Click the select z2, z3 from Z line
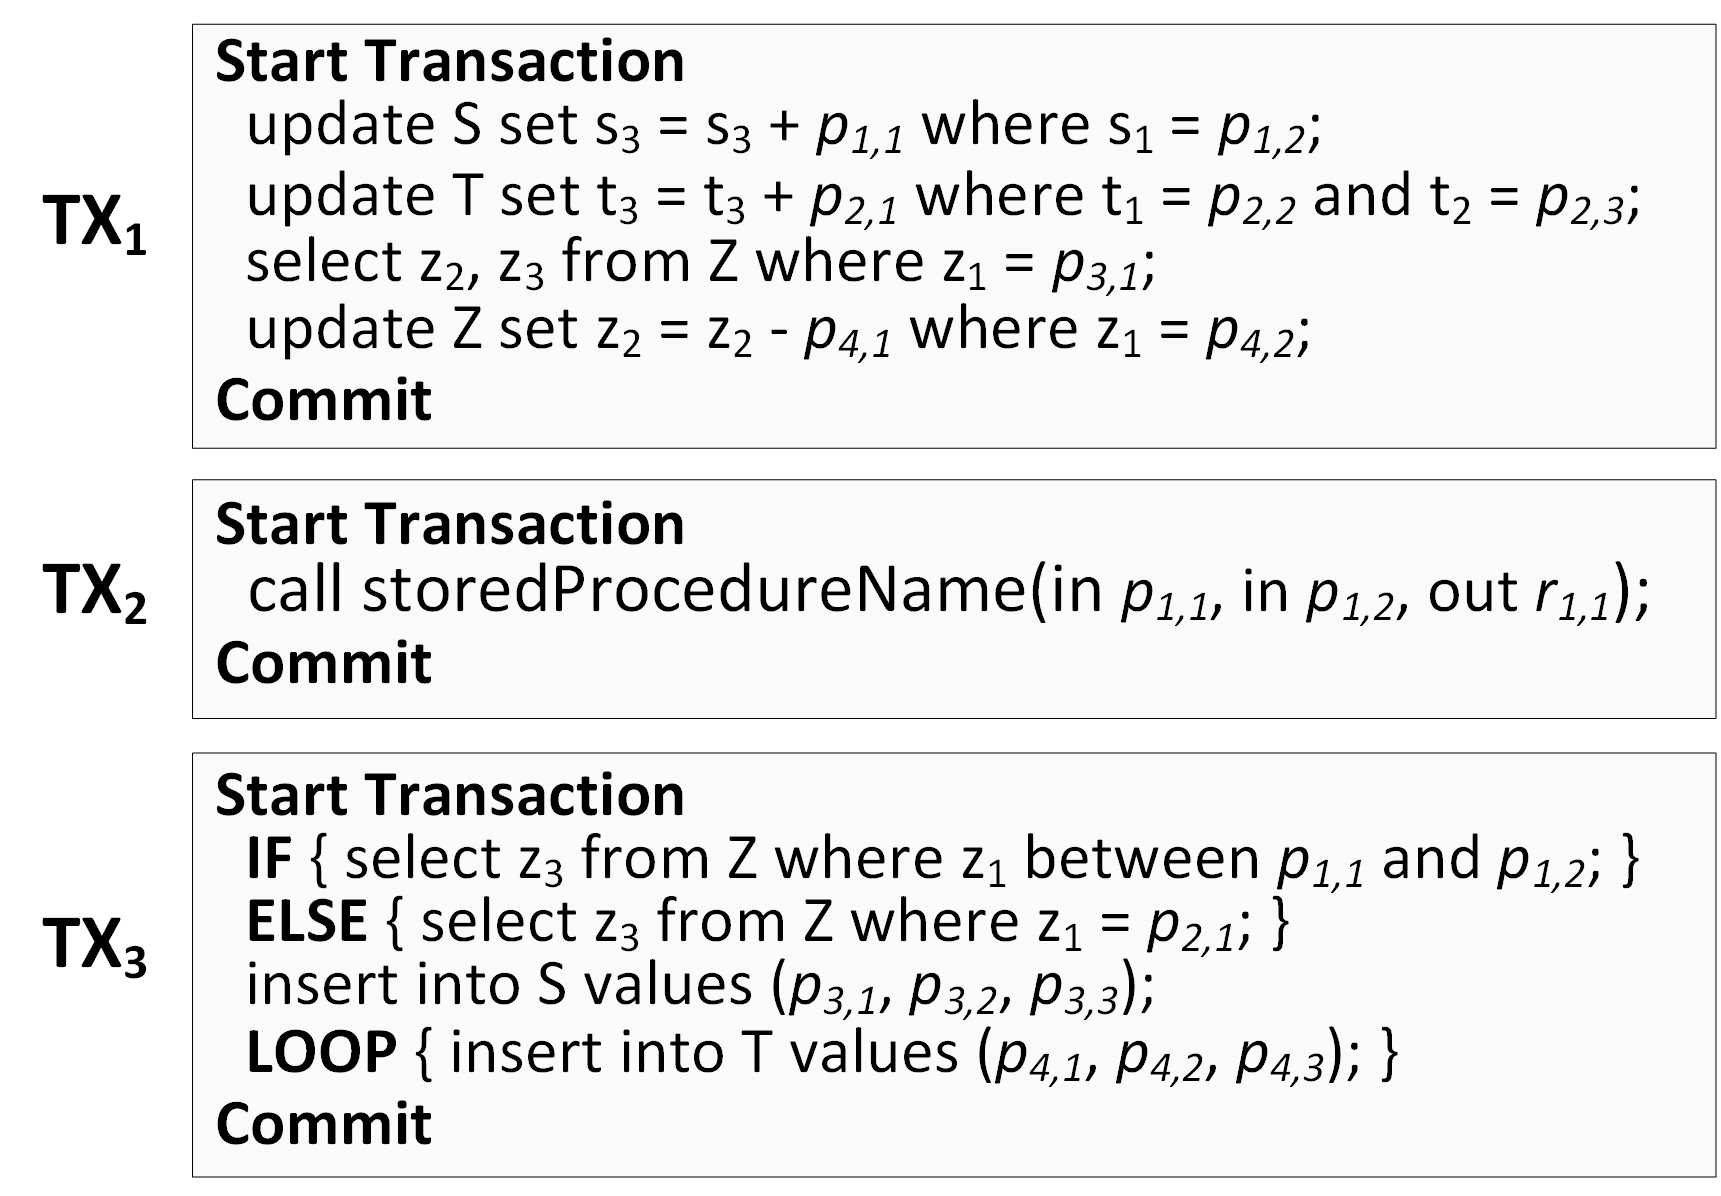The image size is (1721, 1196). click(x=700, y=265)
